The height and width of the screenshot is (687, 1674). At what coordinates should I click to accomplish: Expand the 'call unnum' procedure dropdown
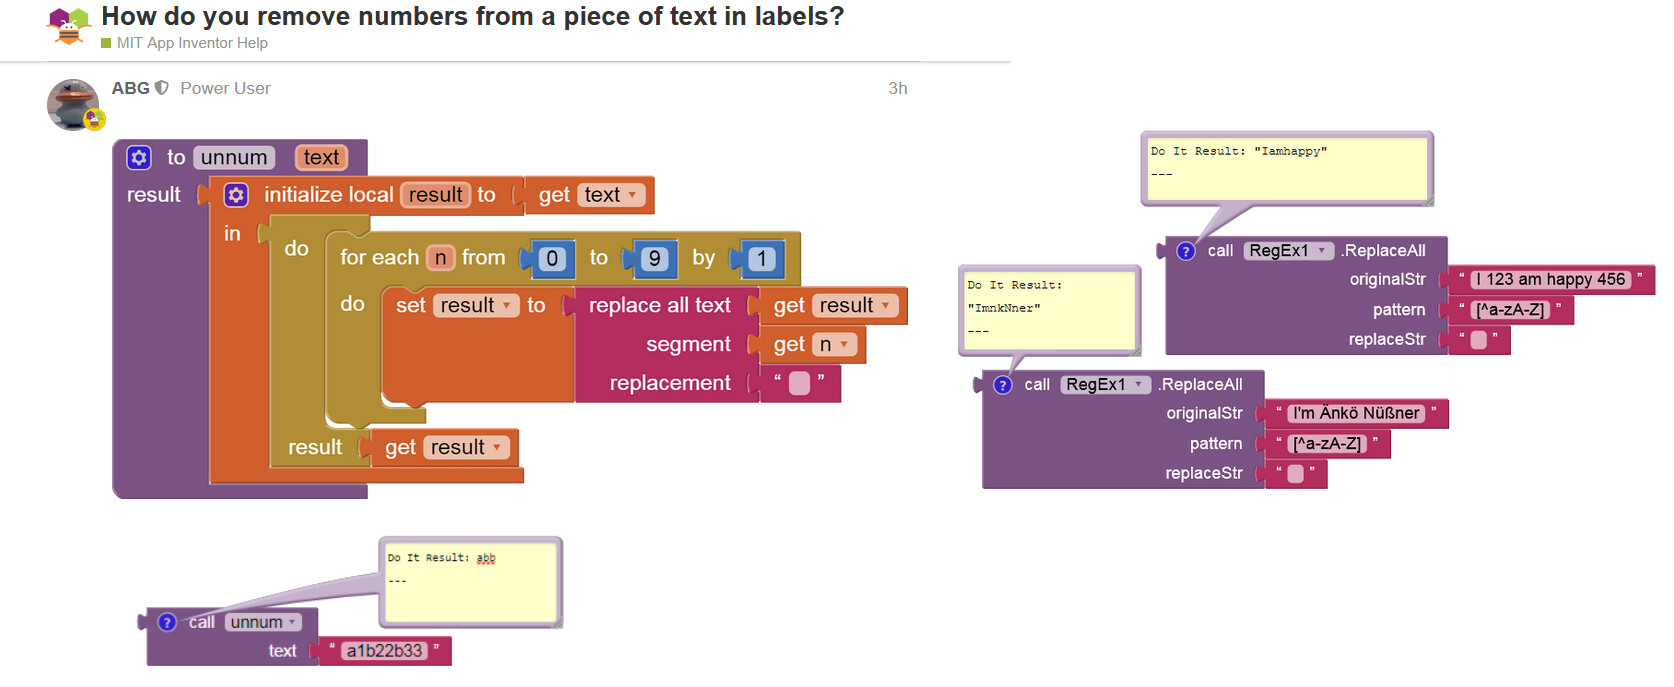click(292, 623)
